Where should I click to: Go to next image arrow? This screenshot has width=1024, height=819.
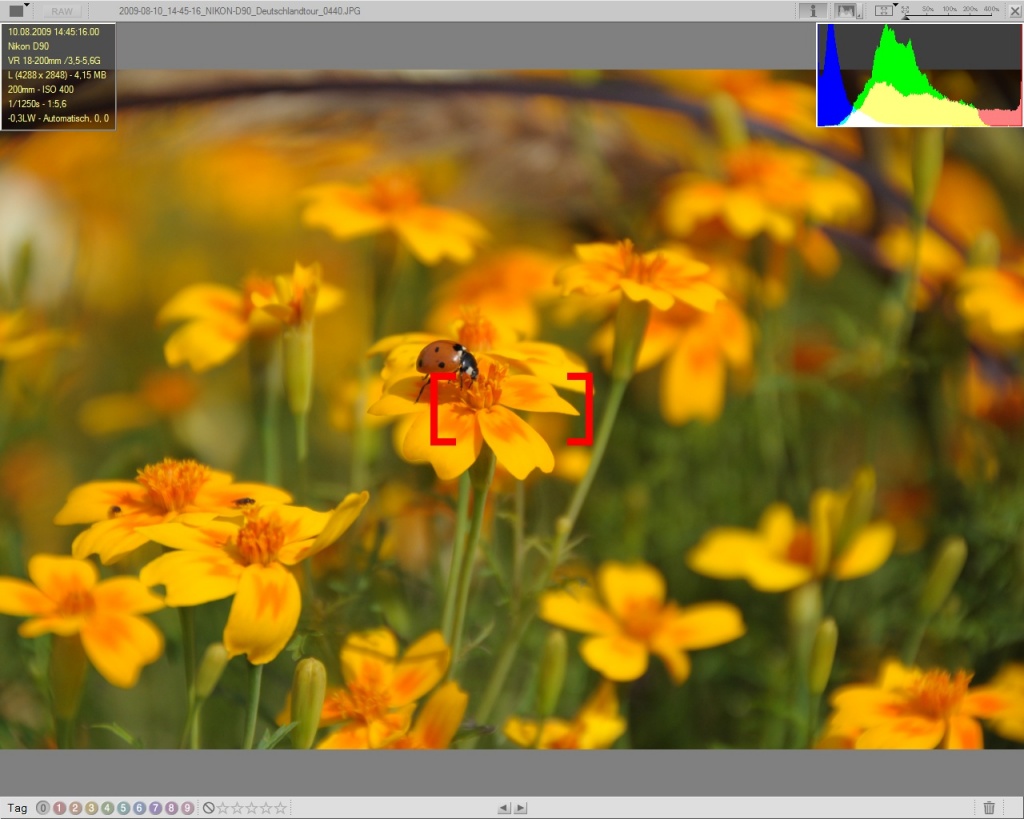click(520, 808)
